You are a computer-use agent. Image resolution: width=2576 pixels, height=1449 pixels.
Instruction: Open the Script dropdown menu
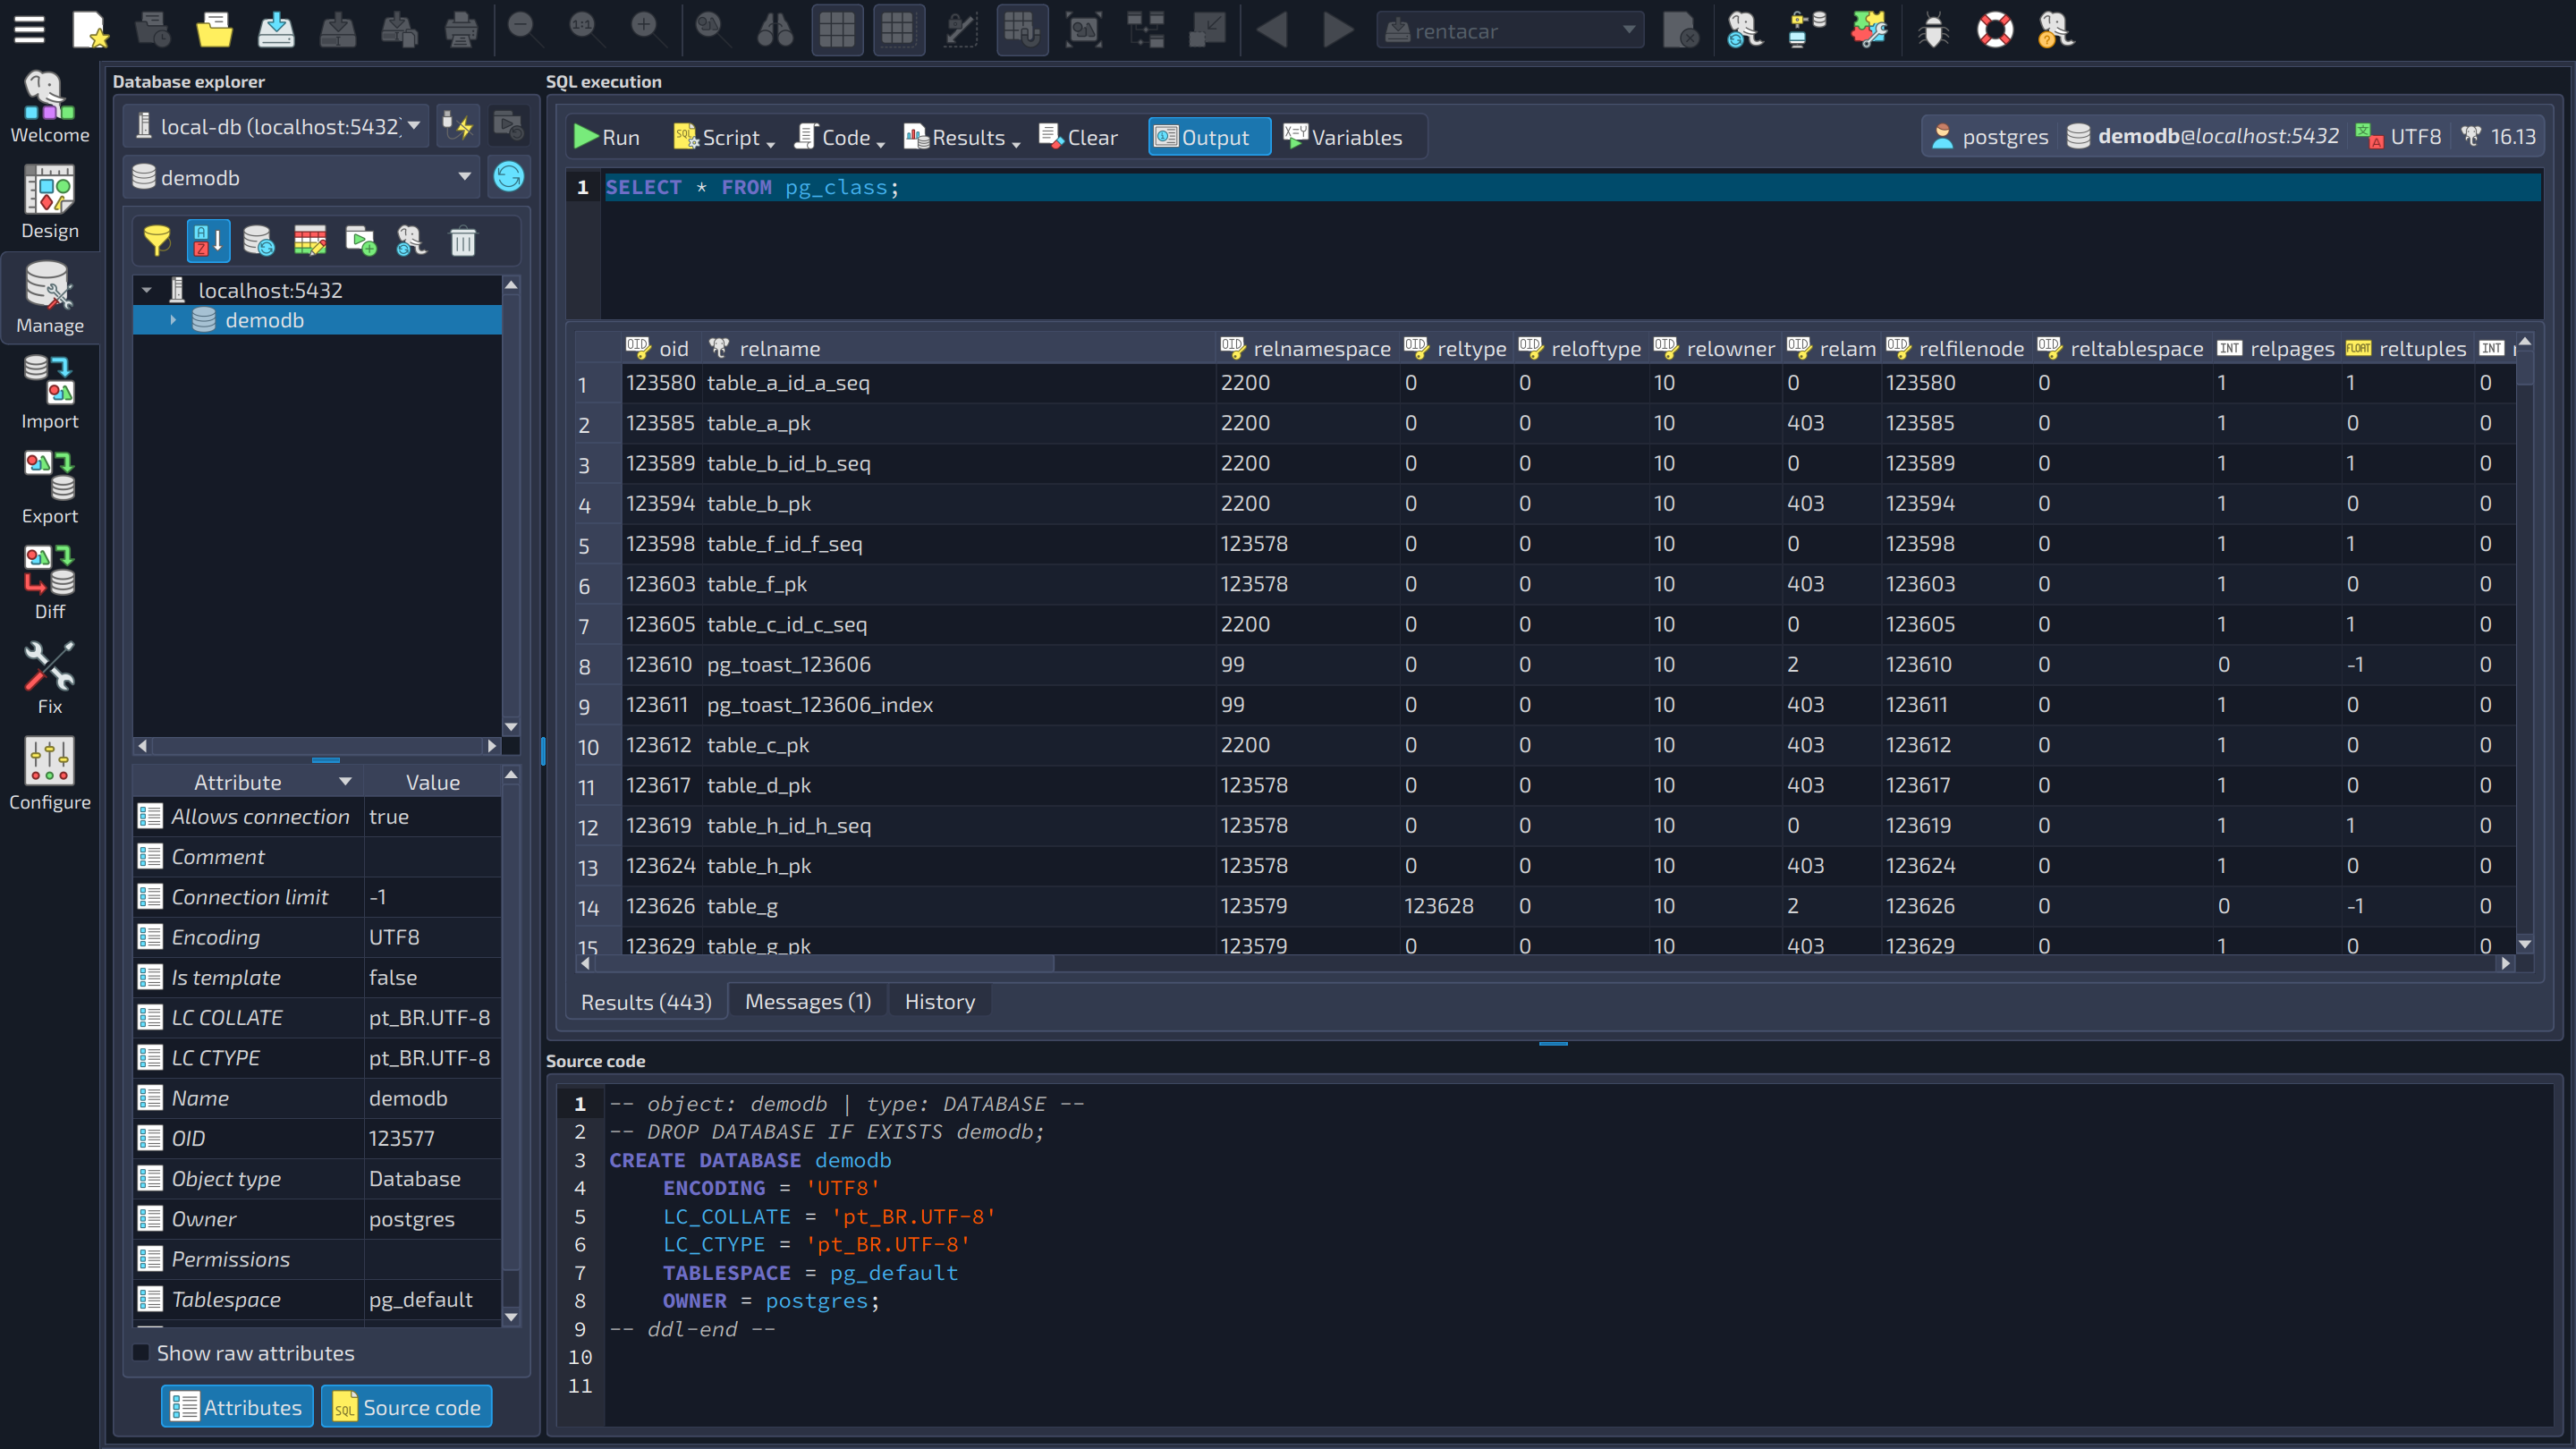tap(725, 137)
